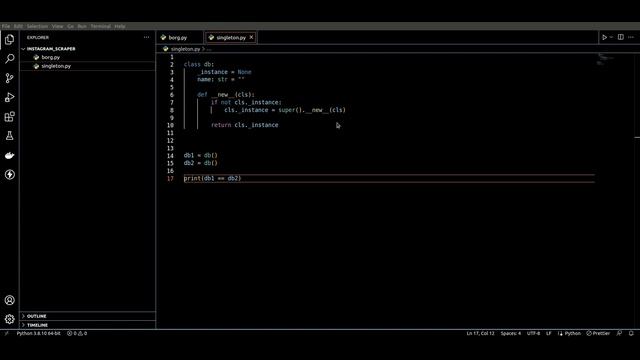
Task: Click the name: str = "" line
Action: pyautogui.click(x=221, y=80)
